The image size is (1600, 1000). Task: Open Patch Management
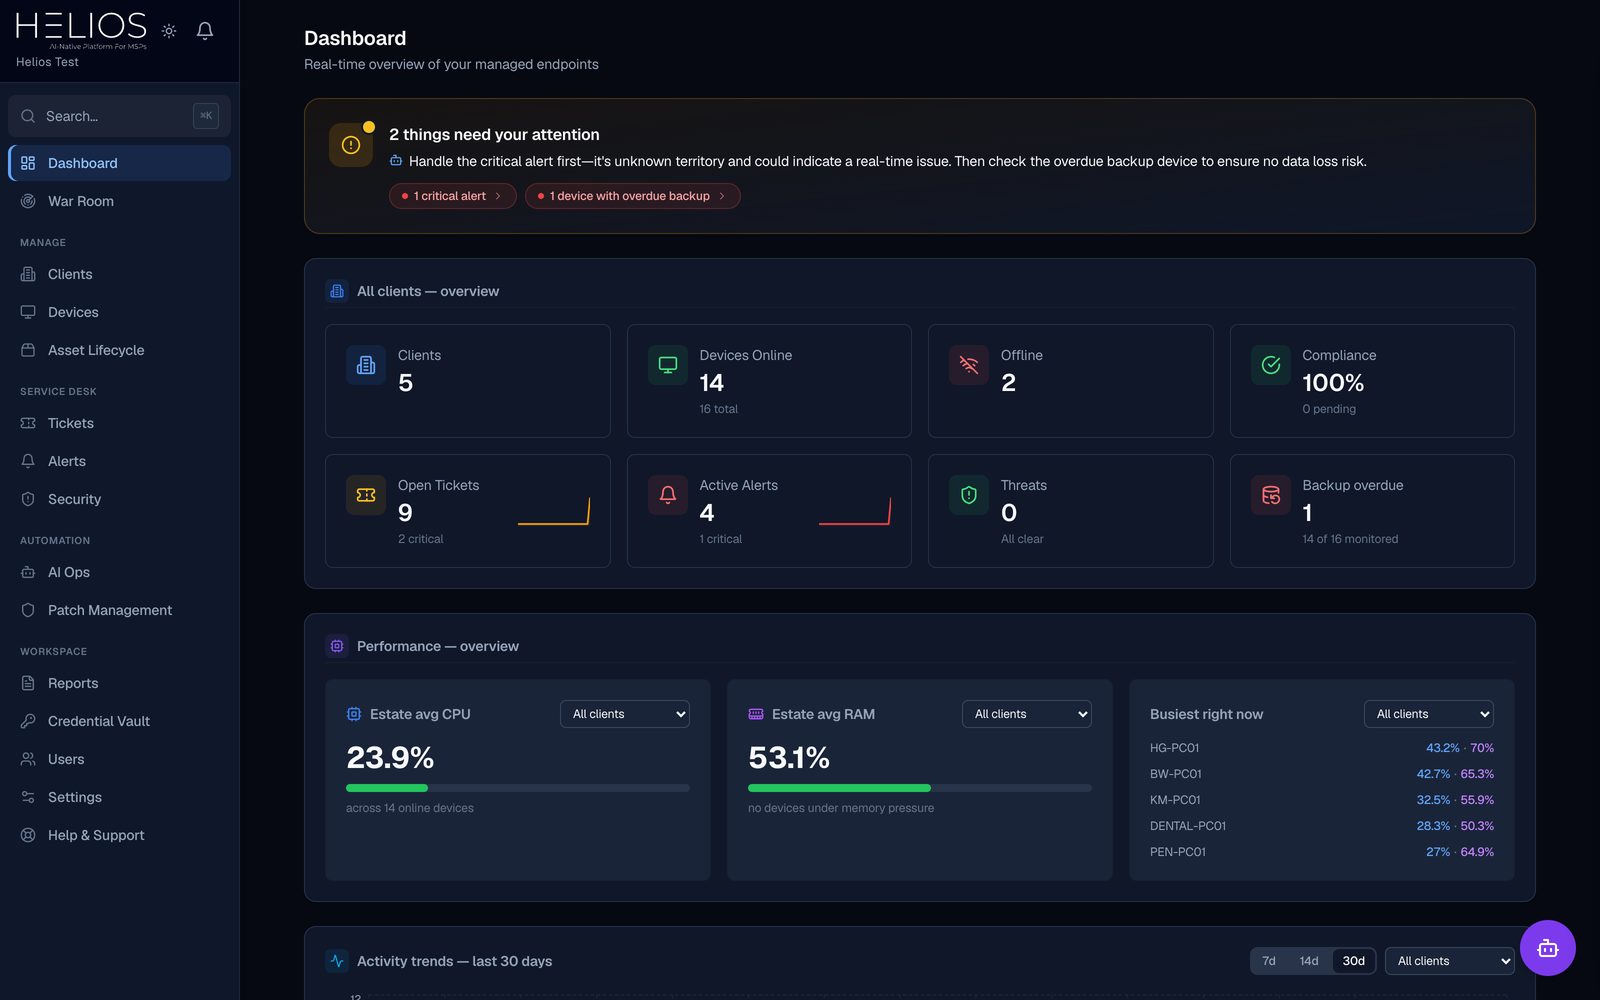coord(119,610)
